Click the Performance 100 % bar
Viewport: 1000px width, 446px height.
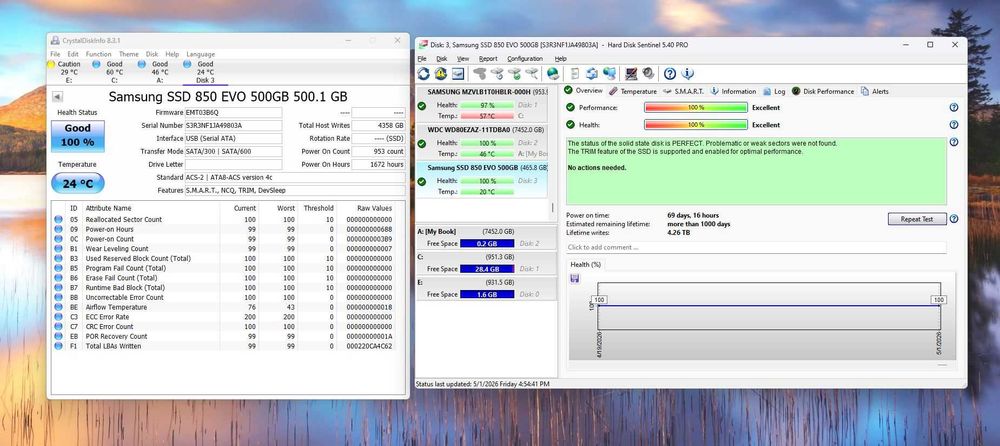(x=695, y=108)
